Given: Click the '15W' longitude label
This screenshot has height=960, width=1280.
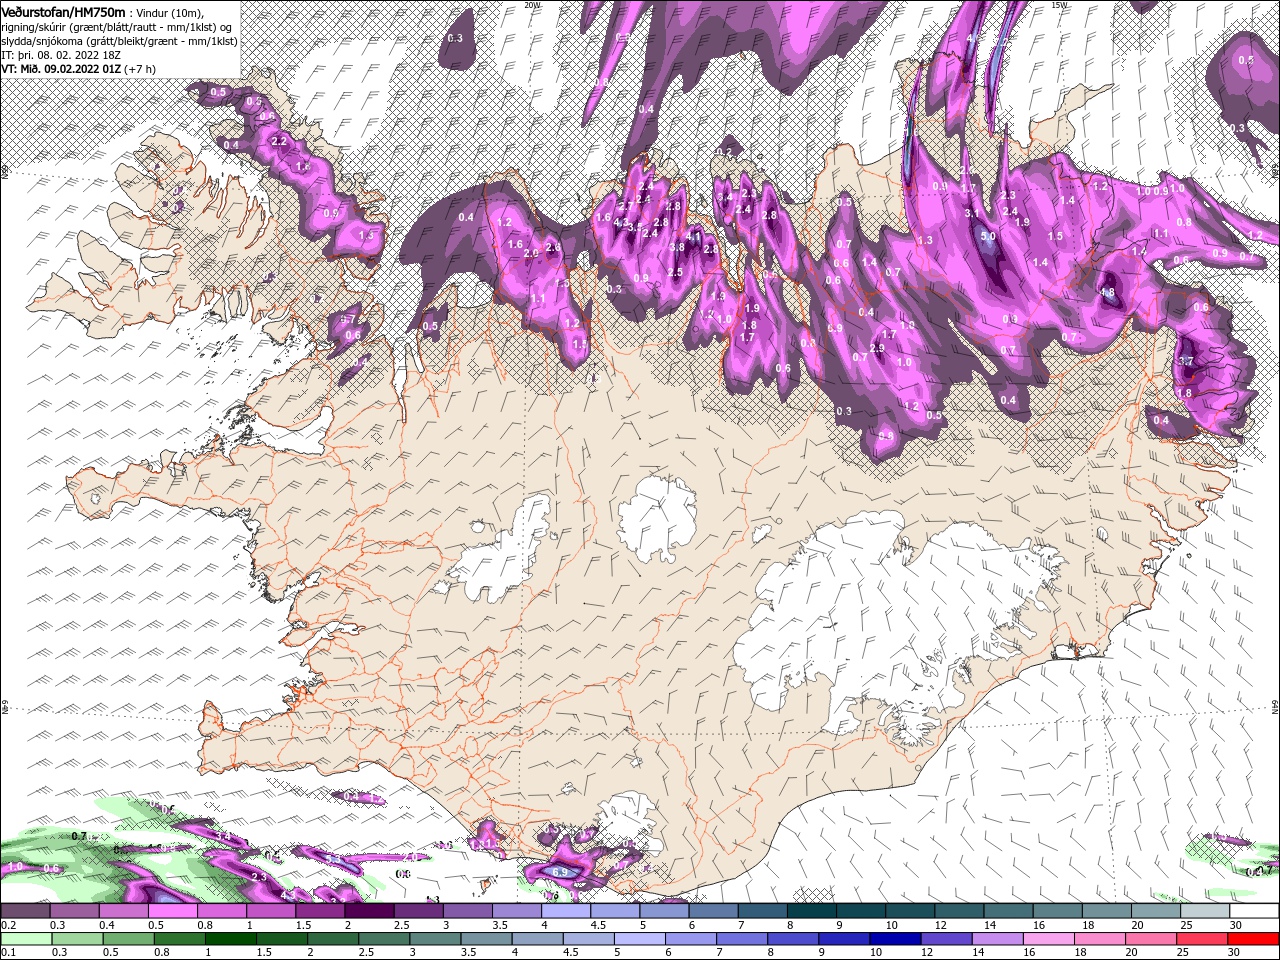Looking at the screenshot, I should 1061,5.
